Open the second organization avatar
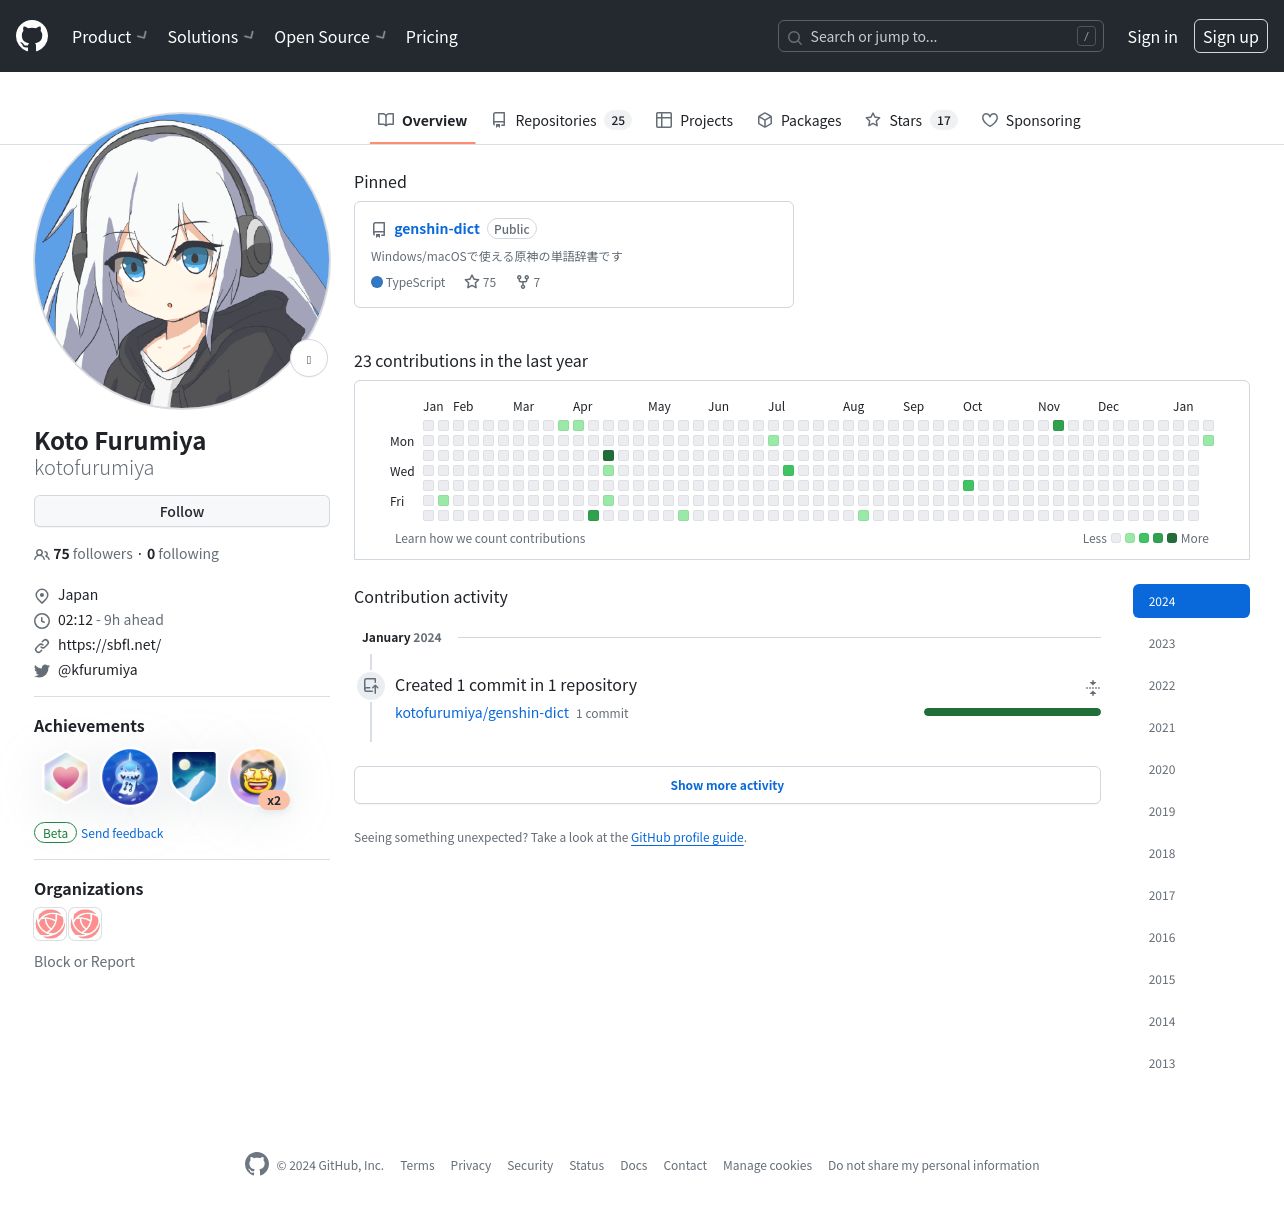This screenshot has width=1284, height=1218. click(x=85, y=923)
